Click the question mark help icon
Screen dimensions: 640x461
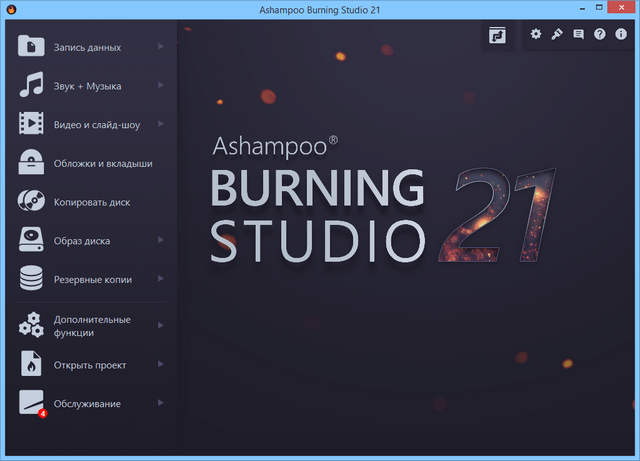(x=600, y=34)
